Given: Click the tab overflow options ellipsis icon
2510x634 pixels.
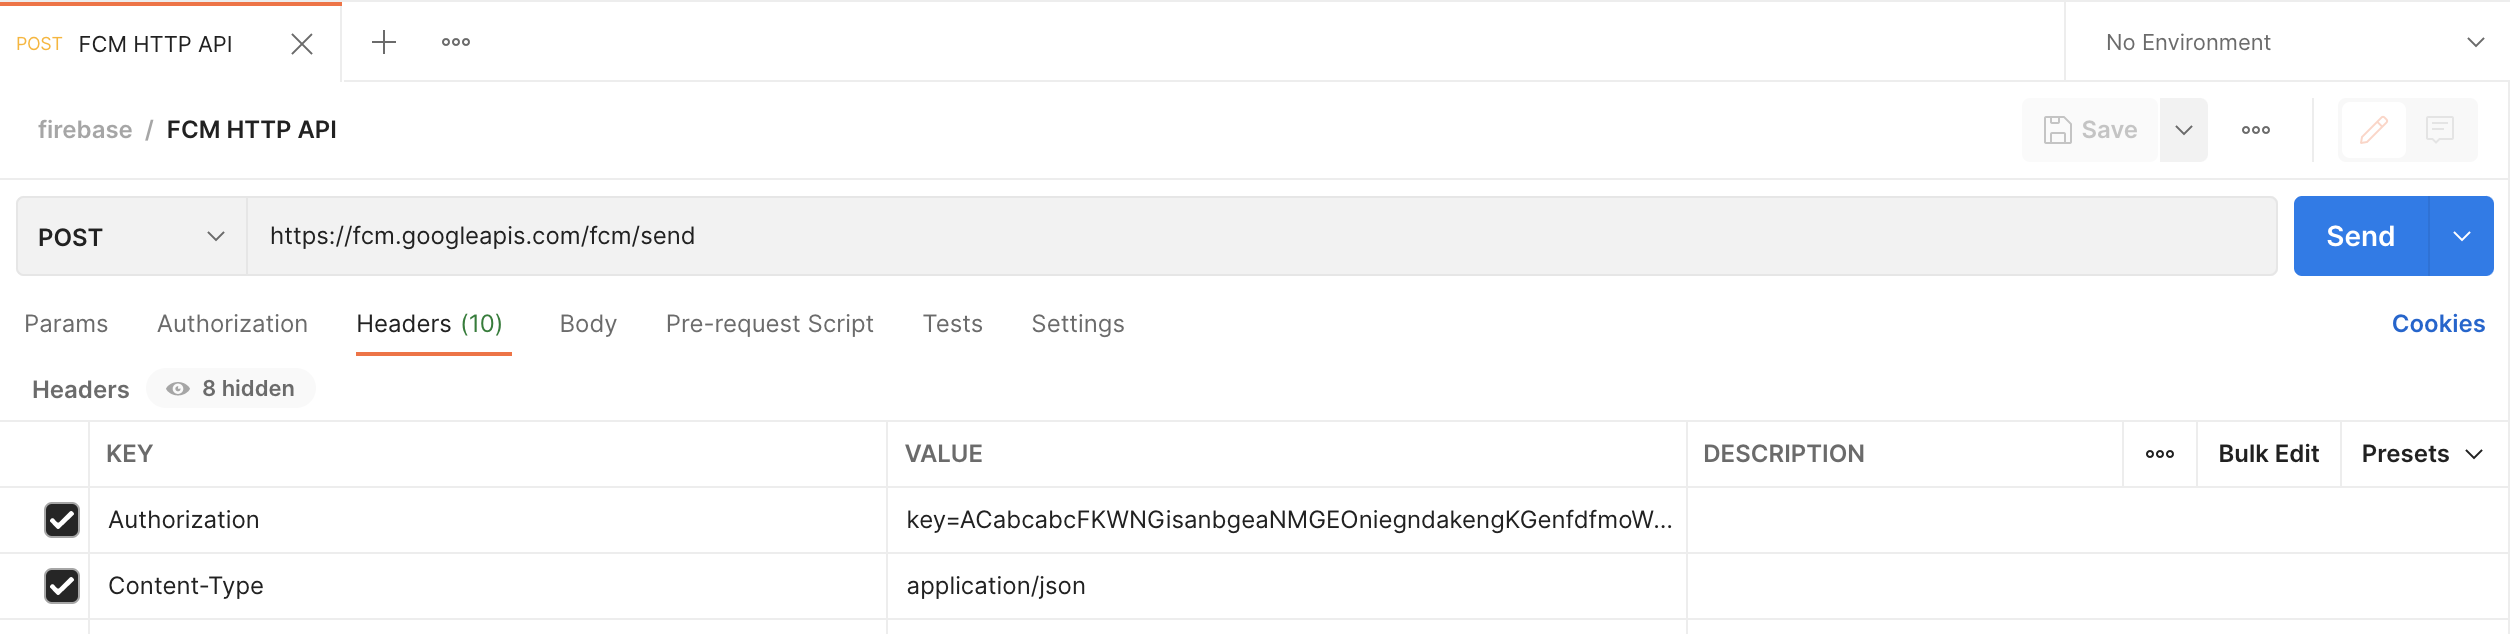Looking at the screenshot, I should tap(456, 42).
